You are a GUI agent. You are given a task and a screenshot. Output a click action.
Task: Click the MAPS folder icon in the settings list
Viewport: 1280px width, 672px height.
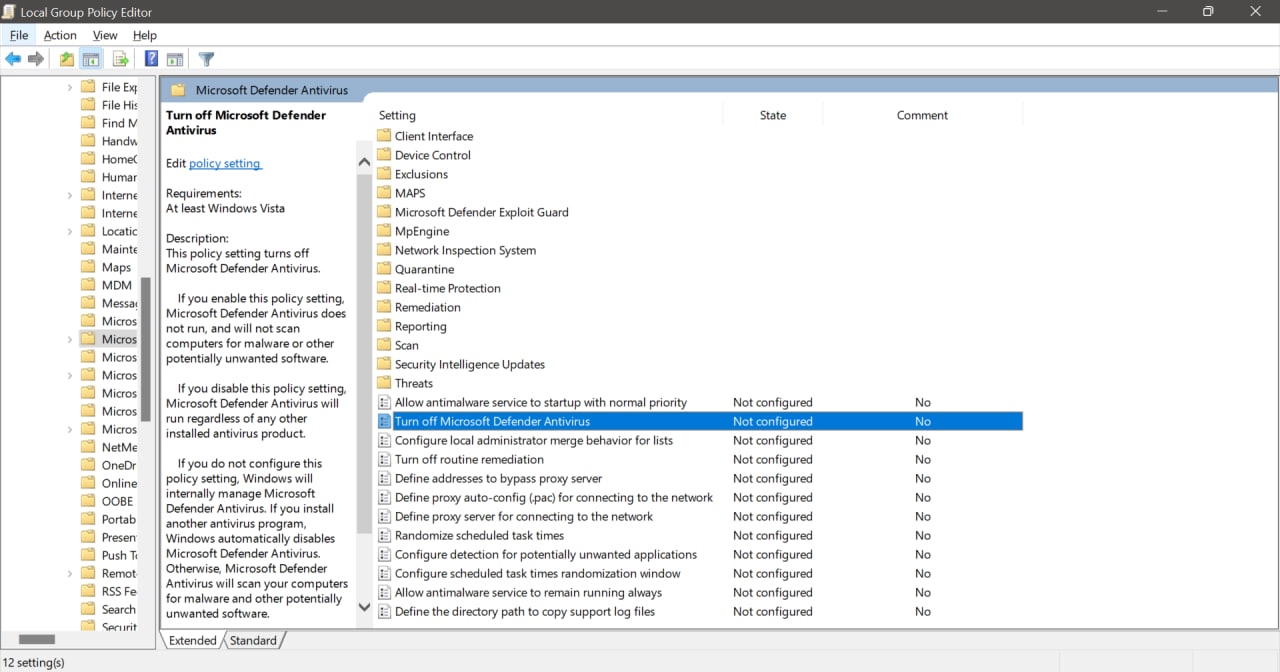pyautogui.click(x=384, y=193)
